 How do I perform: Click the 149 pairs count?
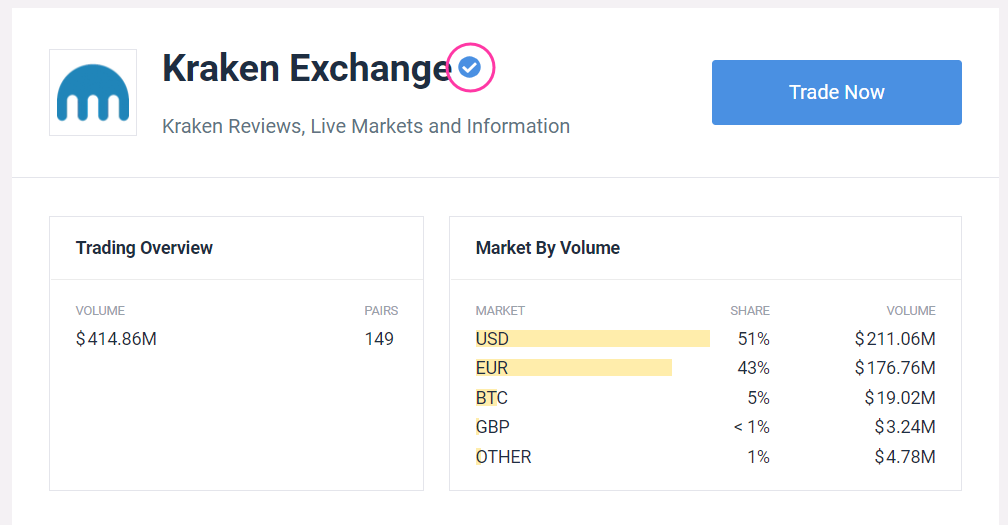click(379, 339)
